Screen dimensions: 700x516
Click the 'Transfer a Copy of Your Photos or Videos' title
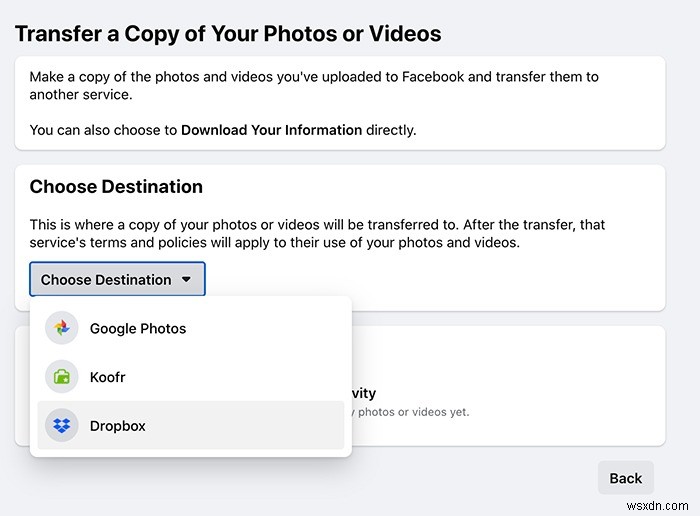pyautogui.click(x=228, y=34)
